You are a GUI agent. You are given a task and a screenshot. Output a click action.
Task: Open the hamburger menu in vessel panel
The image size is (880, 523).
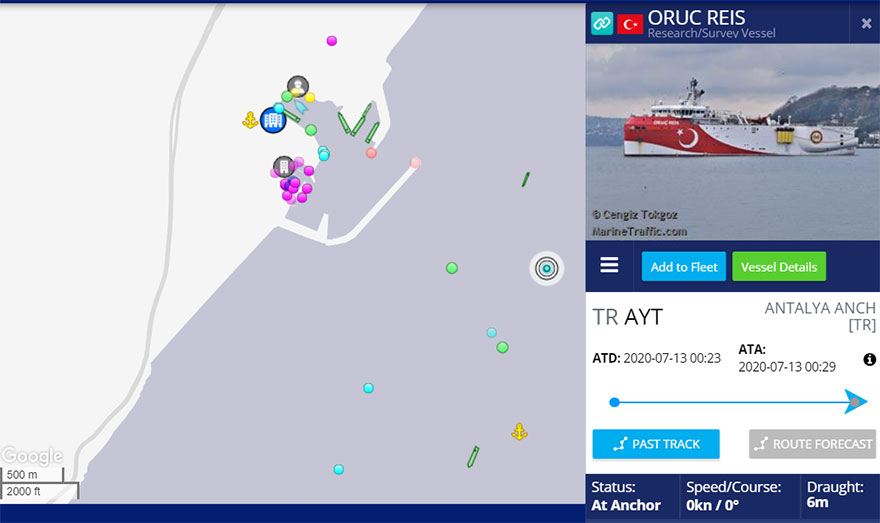609,265
